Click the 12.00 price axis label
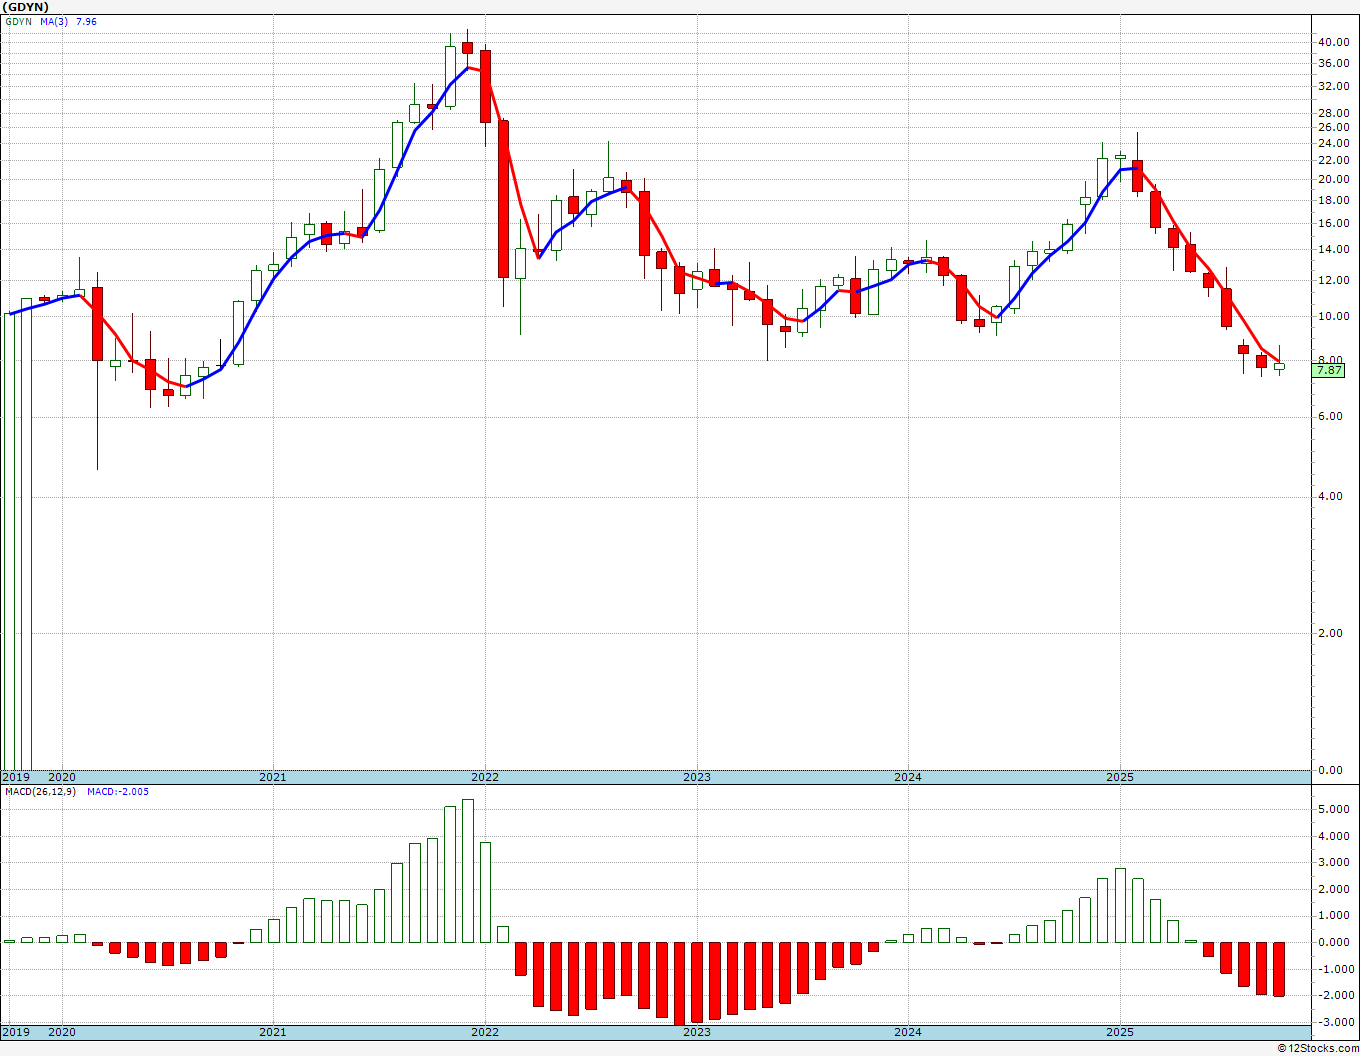This screenshot has width=1360, height=1056. point(1333,280)
